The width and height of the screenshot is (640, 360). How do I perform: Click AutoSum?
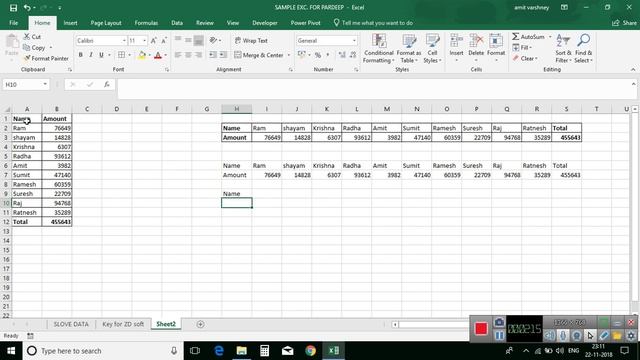[x=529, y=37]
